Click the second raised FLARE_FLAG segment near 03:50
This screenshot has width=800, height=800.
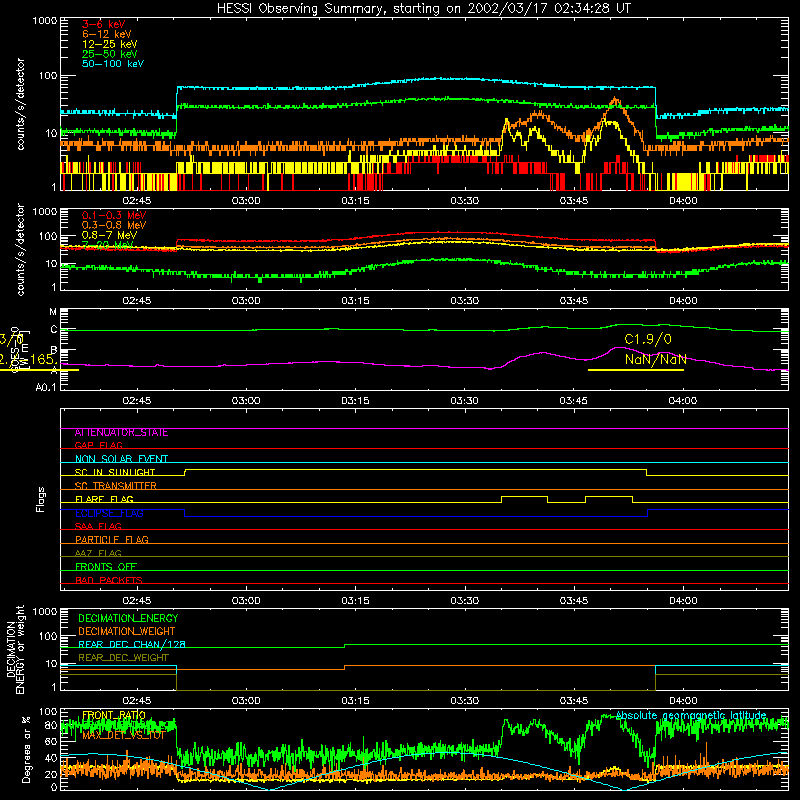point(609,497)
